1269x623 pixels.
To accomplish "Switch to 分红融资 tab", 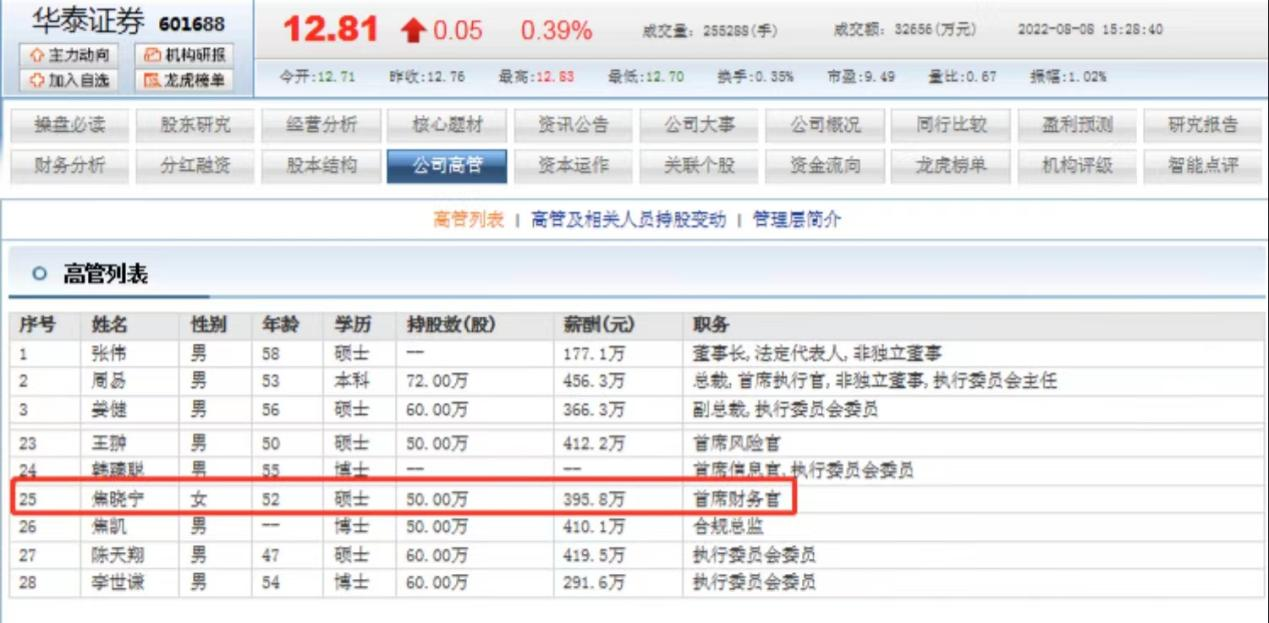I will coord(196,166).
